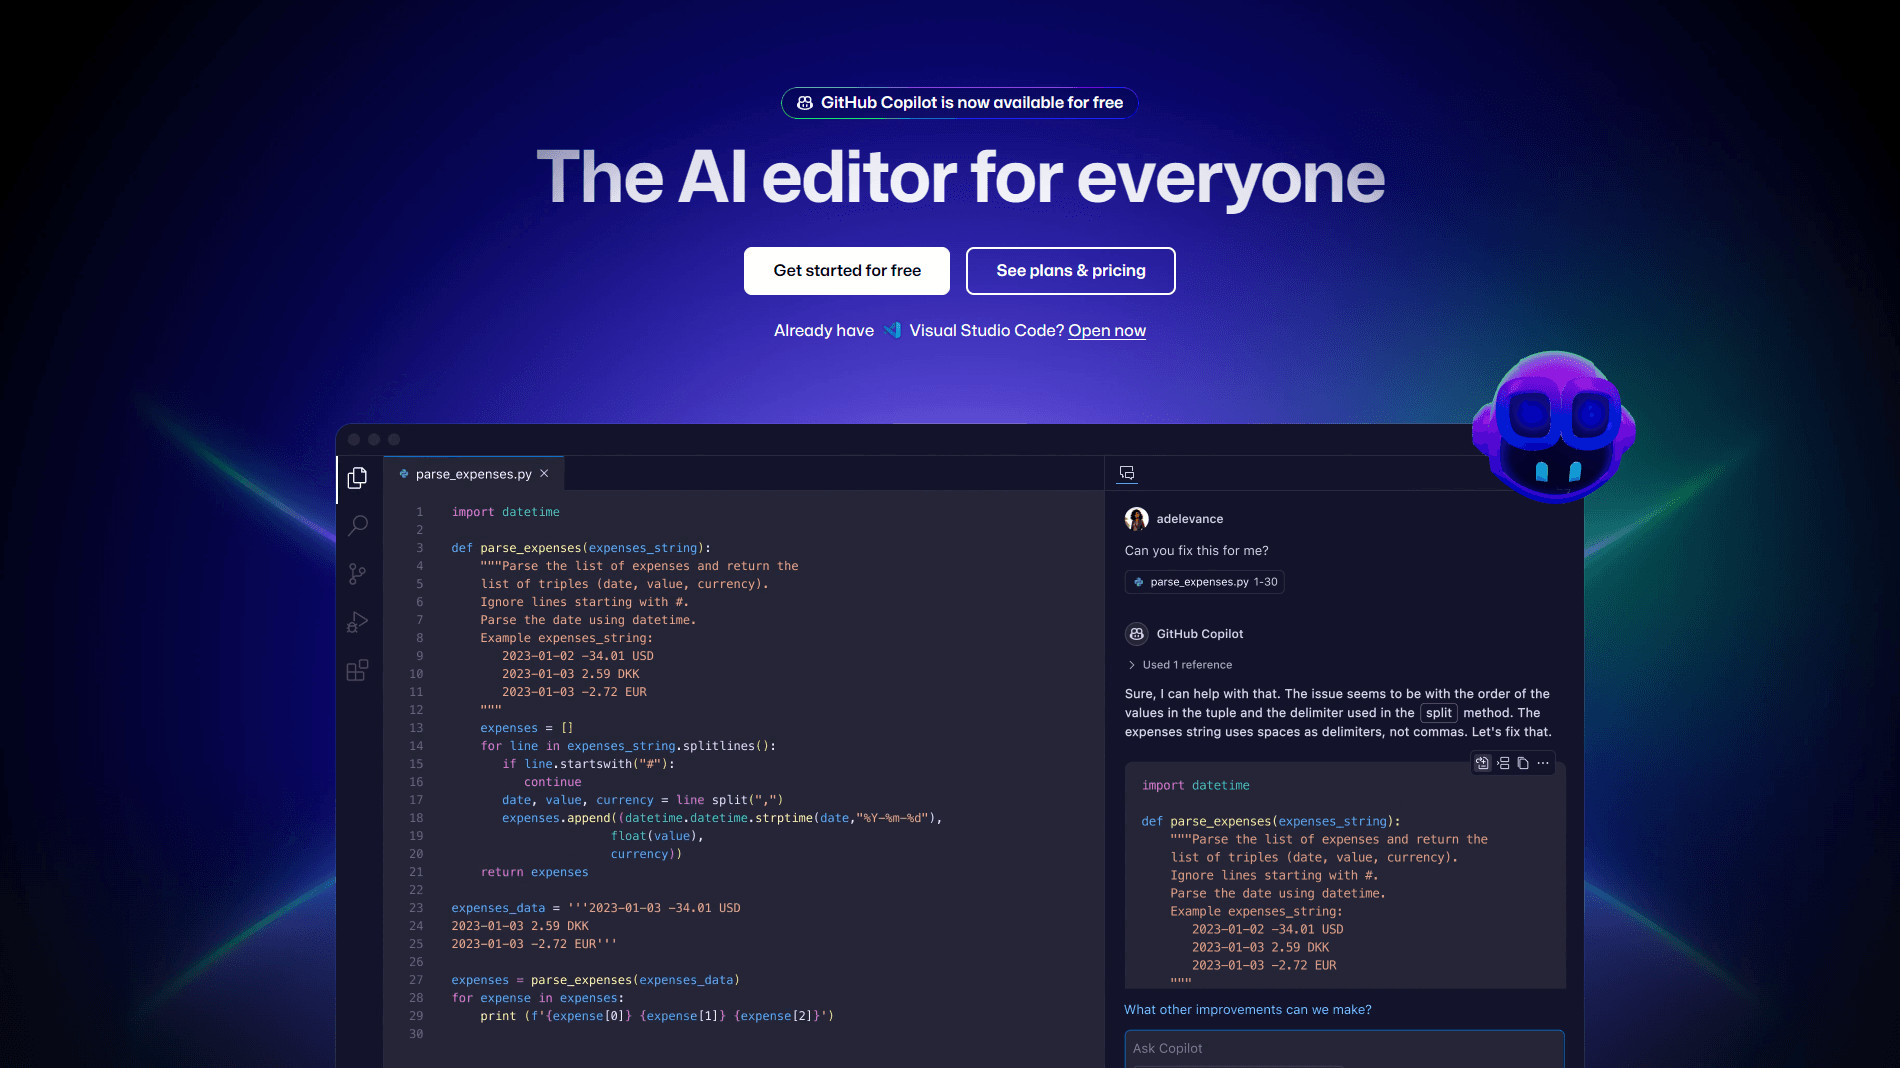This screenshot has width=1900, height=1068.
Task: Click the Apply in Editor code block icon
Action: pyautogui.click(x=1482, y=763)
